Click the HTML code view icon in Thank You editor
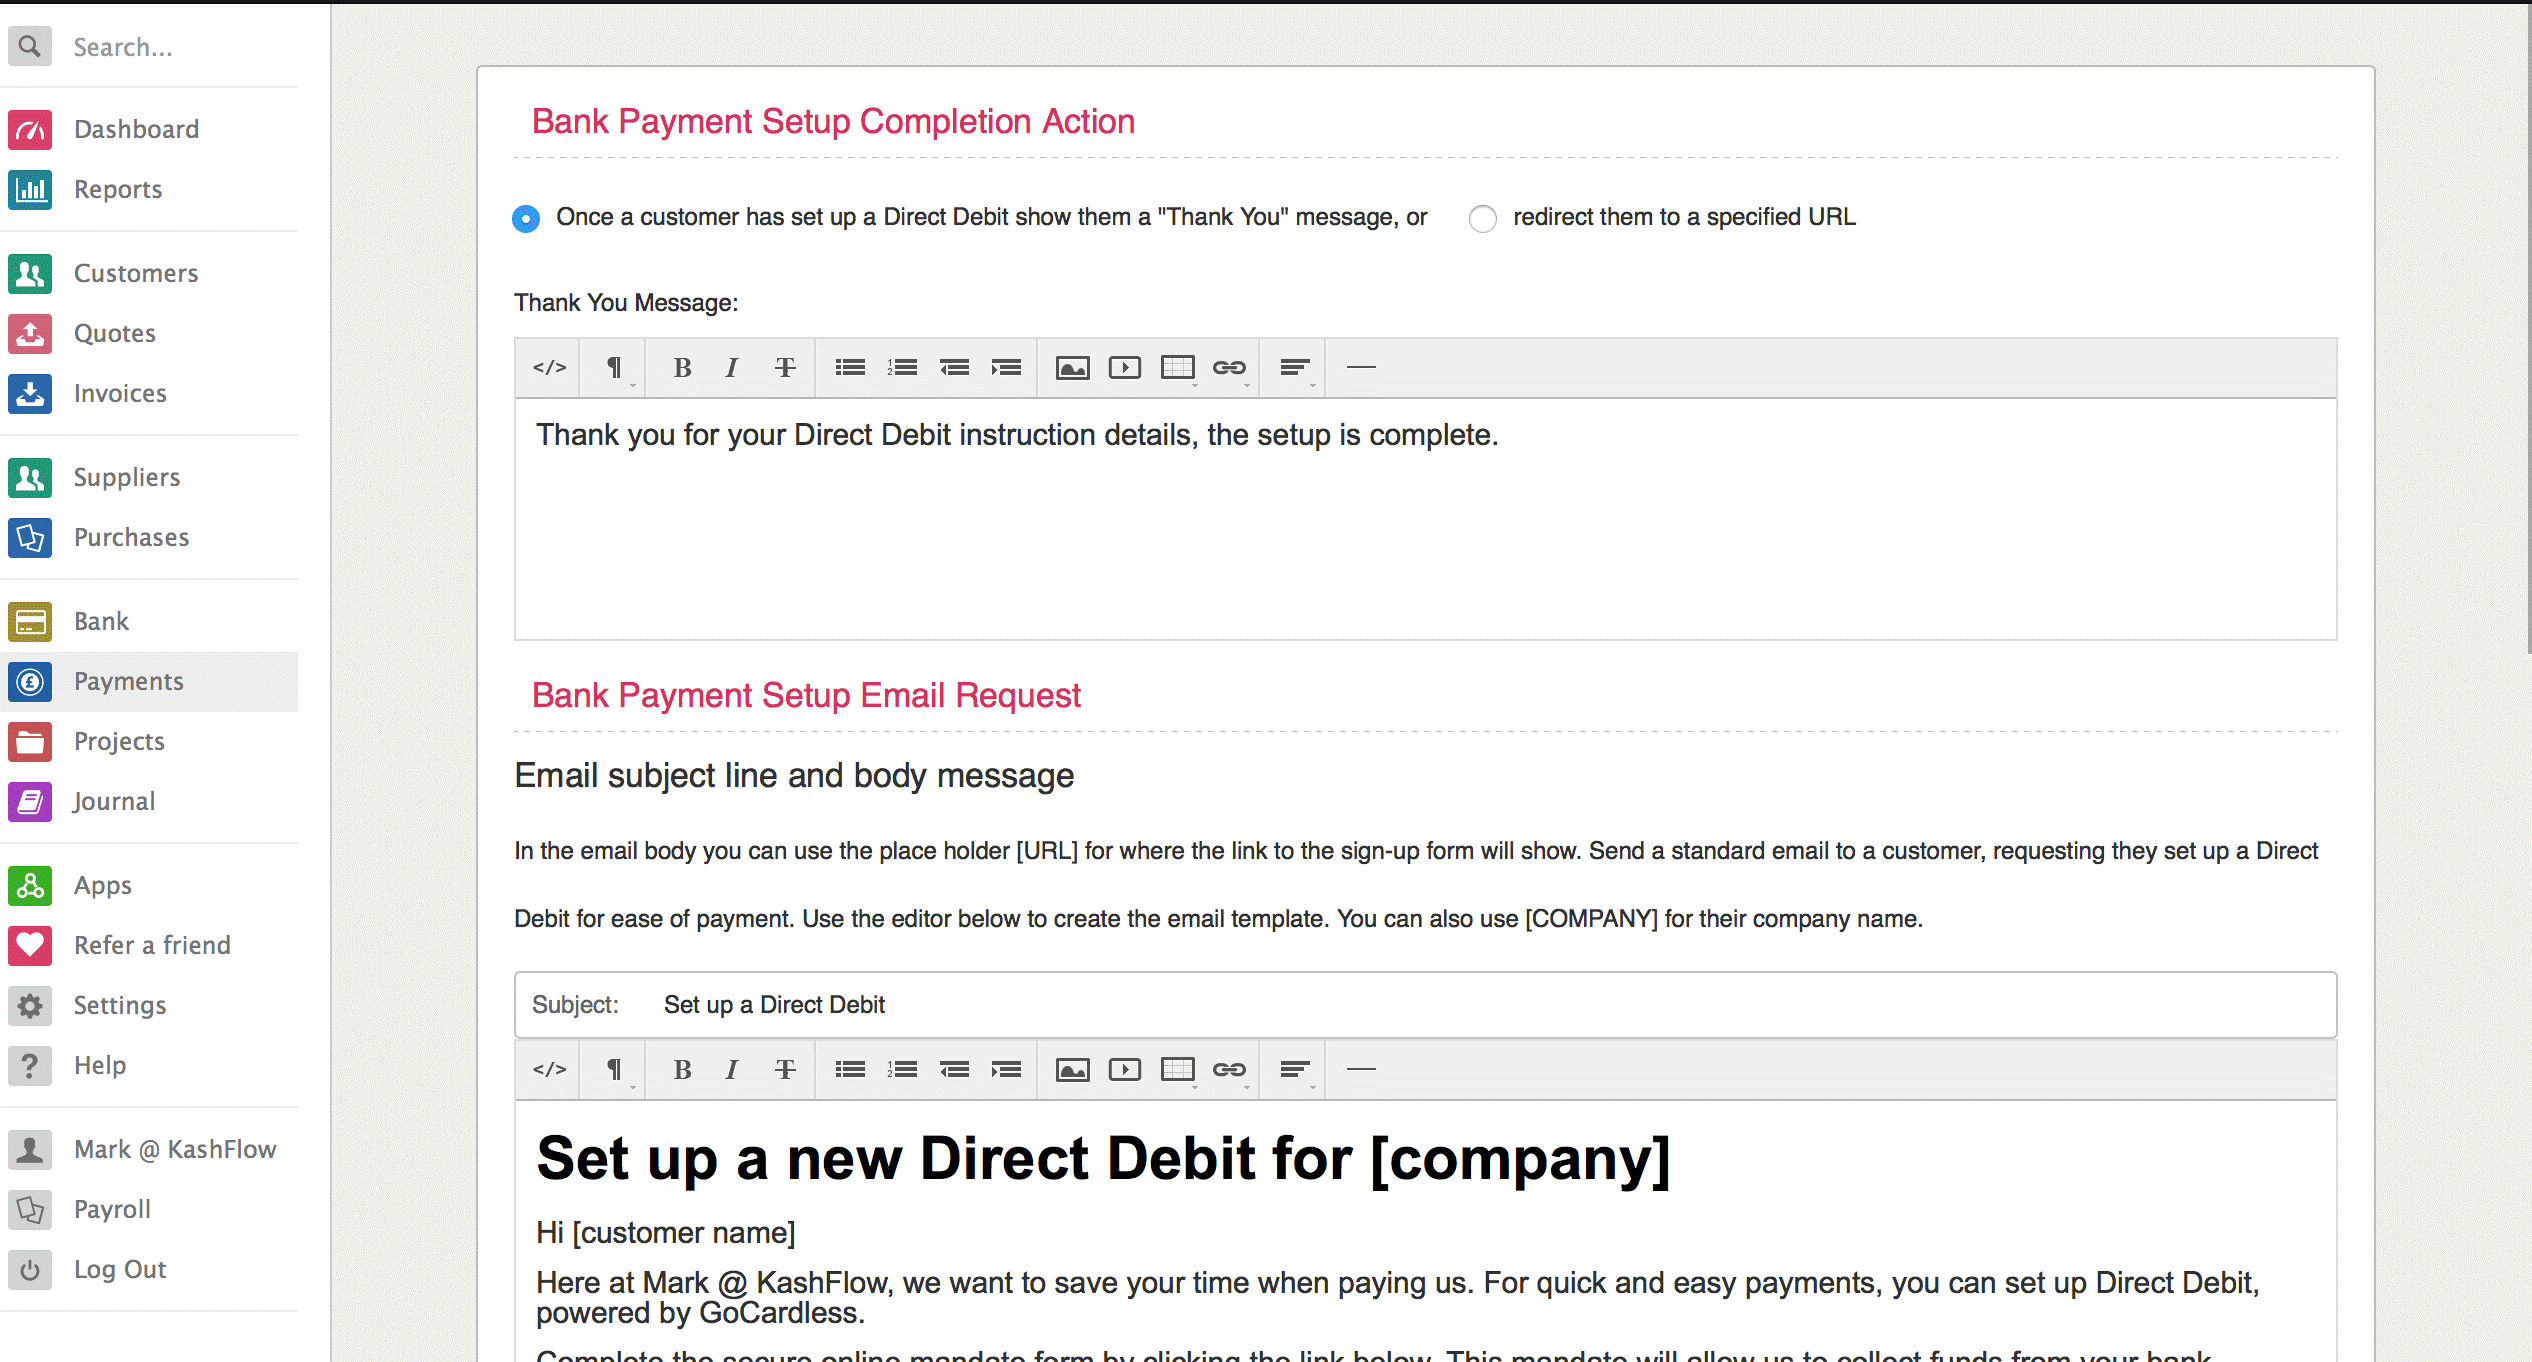The image size is (2532, 1362). click(550, 368)
